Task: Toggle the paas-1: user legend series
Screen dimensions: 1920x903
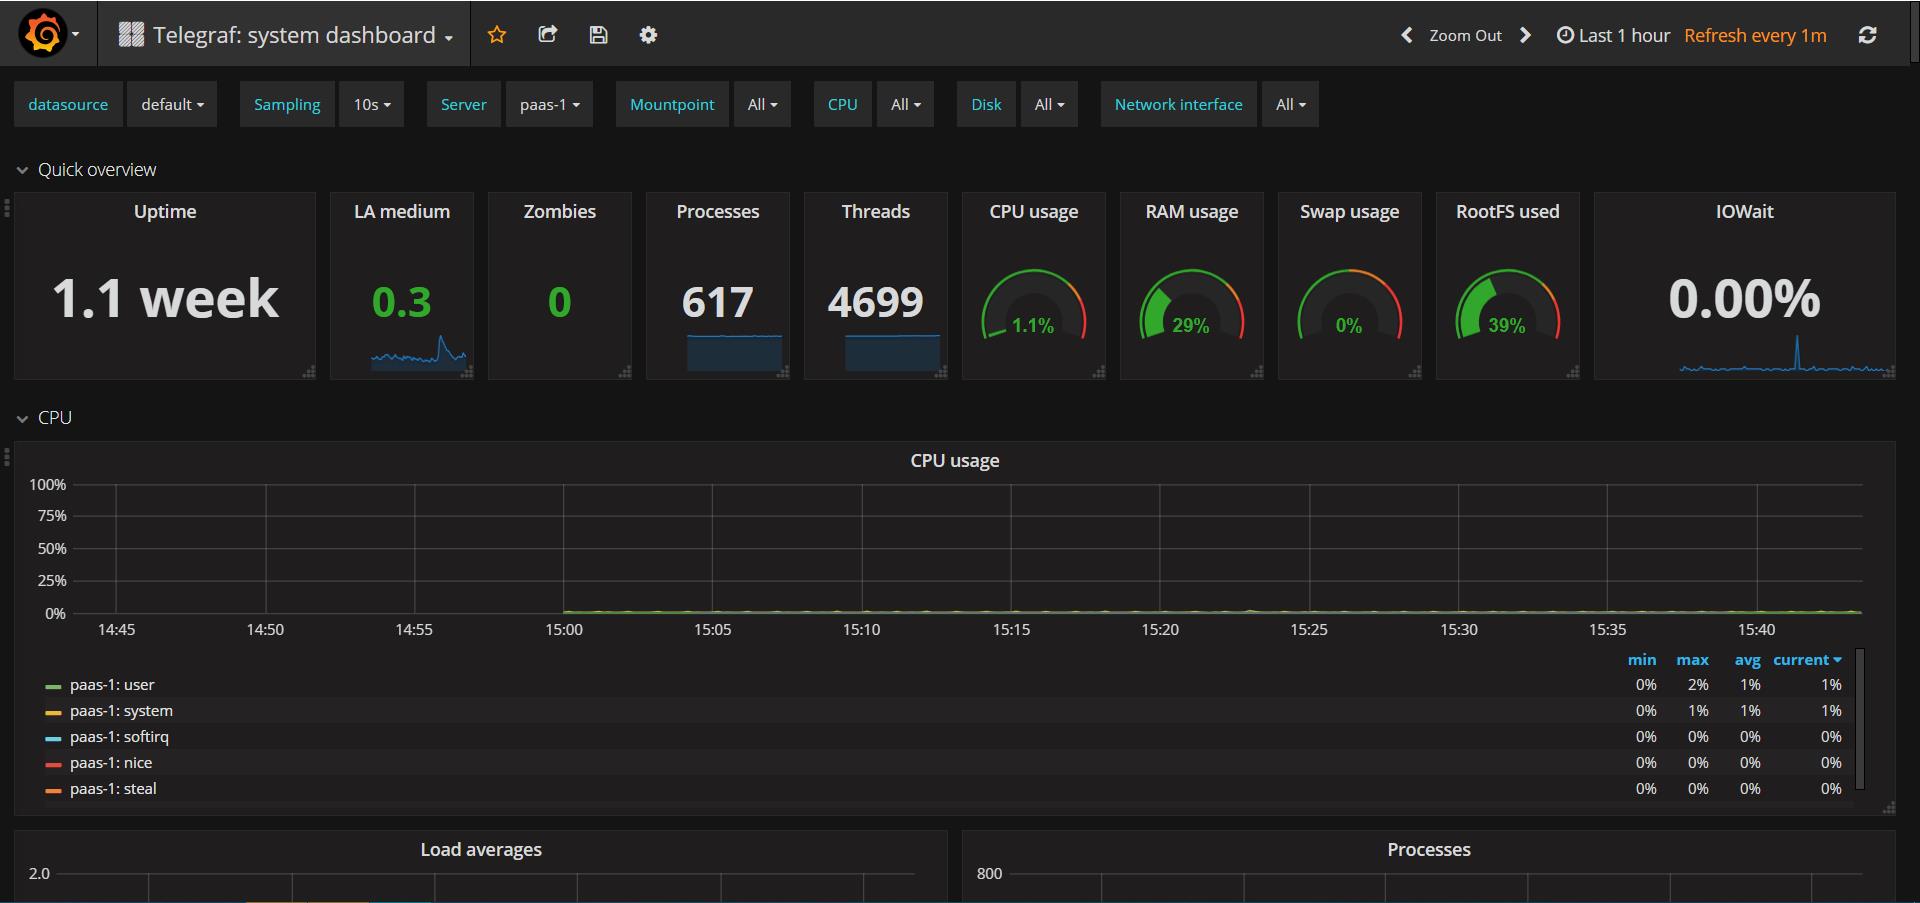Action: (x=112, y=685)
